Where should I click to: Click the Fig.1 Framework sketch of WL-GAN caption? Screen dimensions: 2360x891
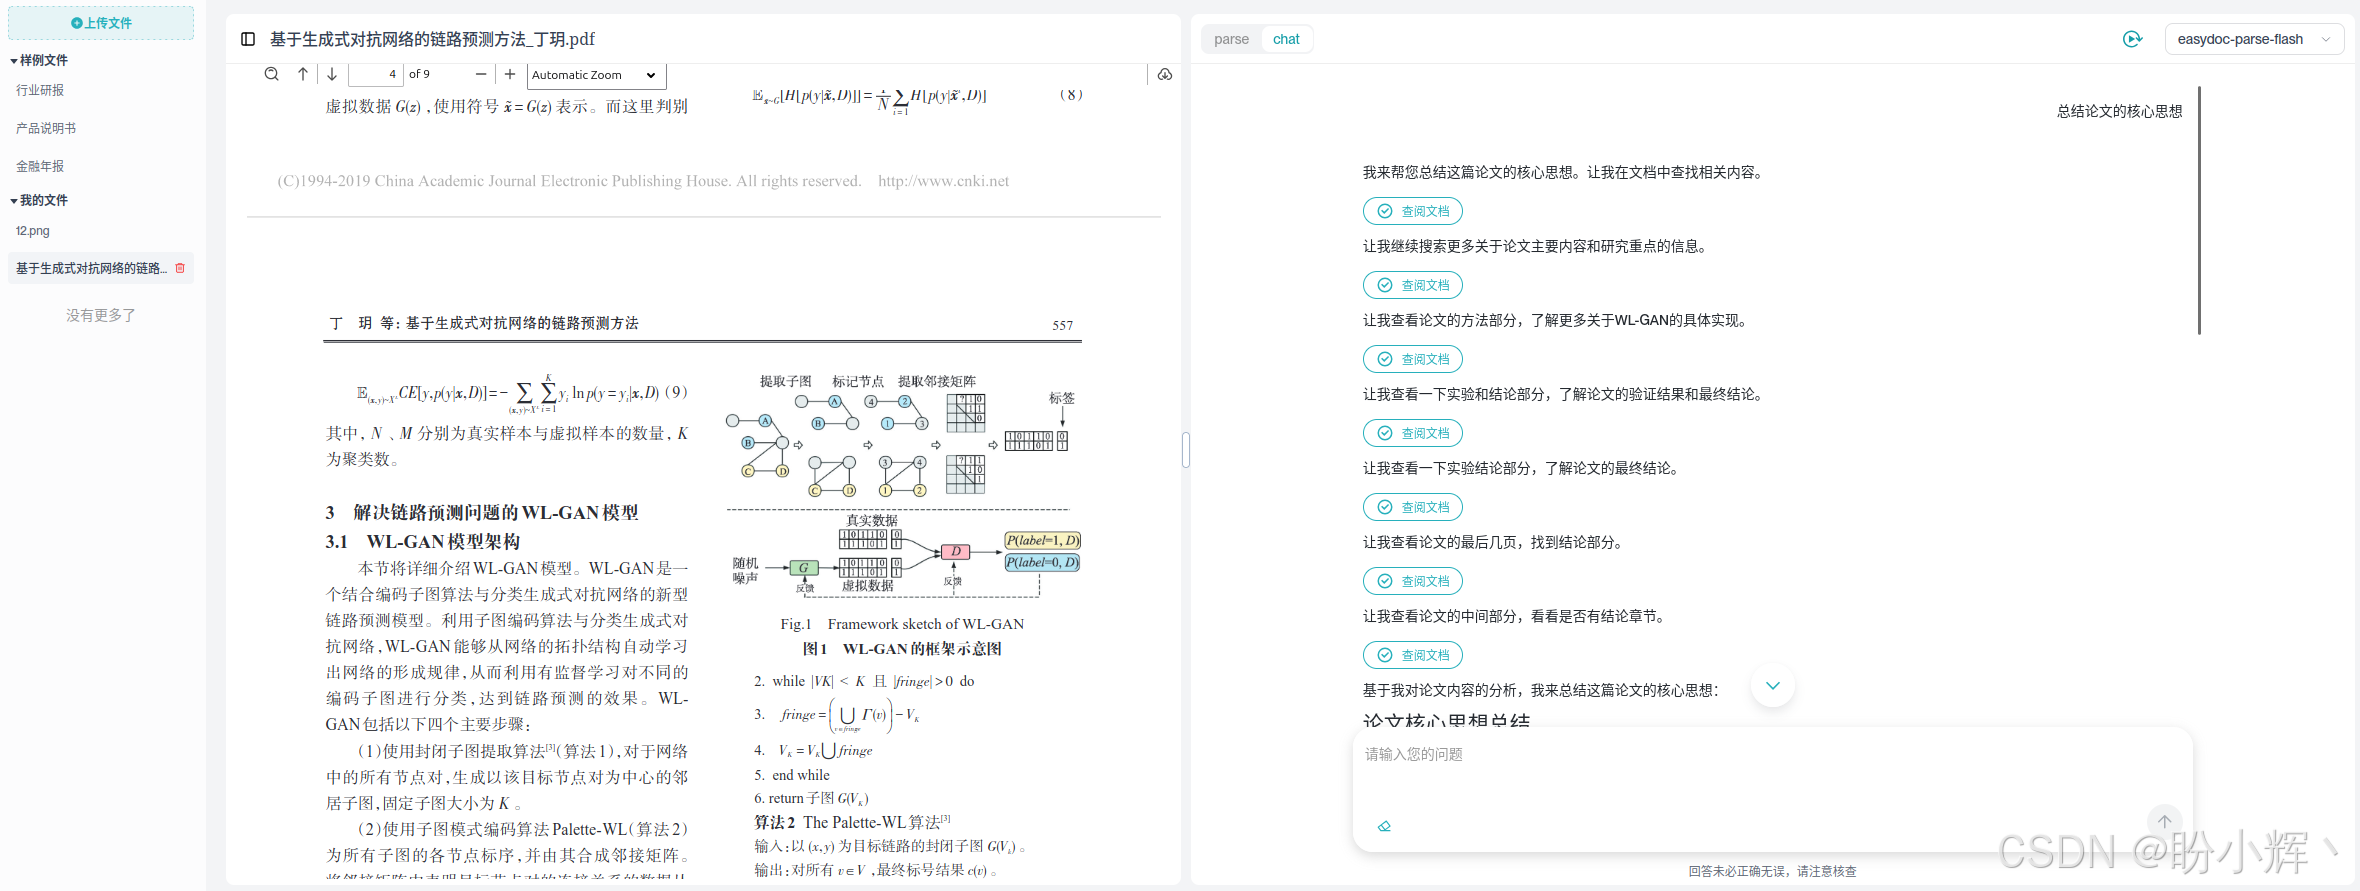pos(902,624)
